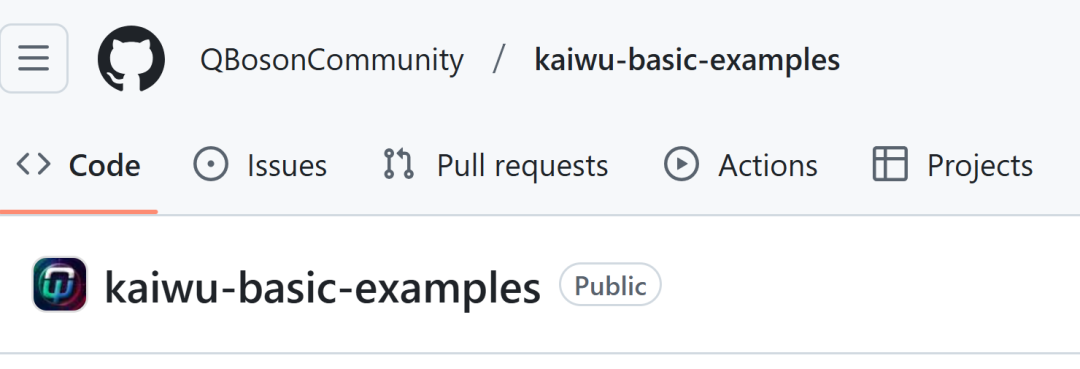
Task: Visit the QBosonCommunity owner link
Action: 331,60
